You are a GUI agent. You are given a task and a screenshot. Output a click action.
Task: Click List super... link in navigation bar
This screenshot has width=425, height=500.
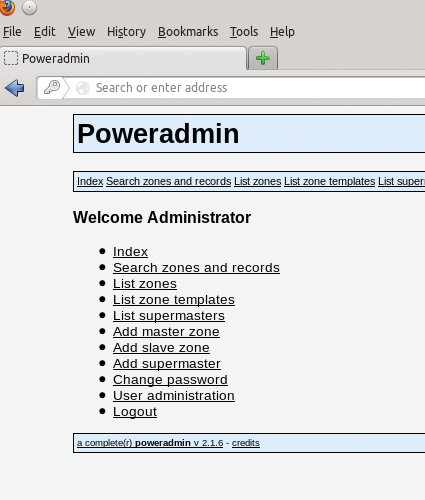(x=401, y=181)
